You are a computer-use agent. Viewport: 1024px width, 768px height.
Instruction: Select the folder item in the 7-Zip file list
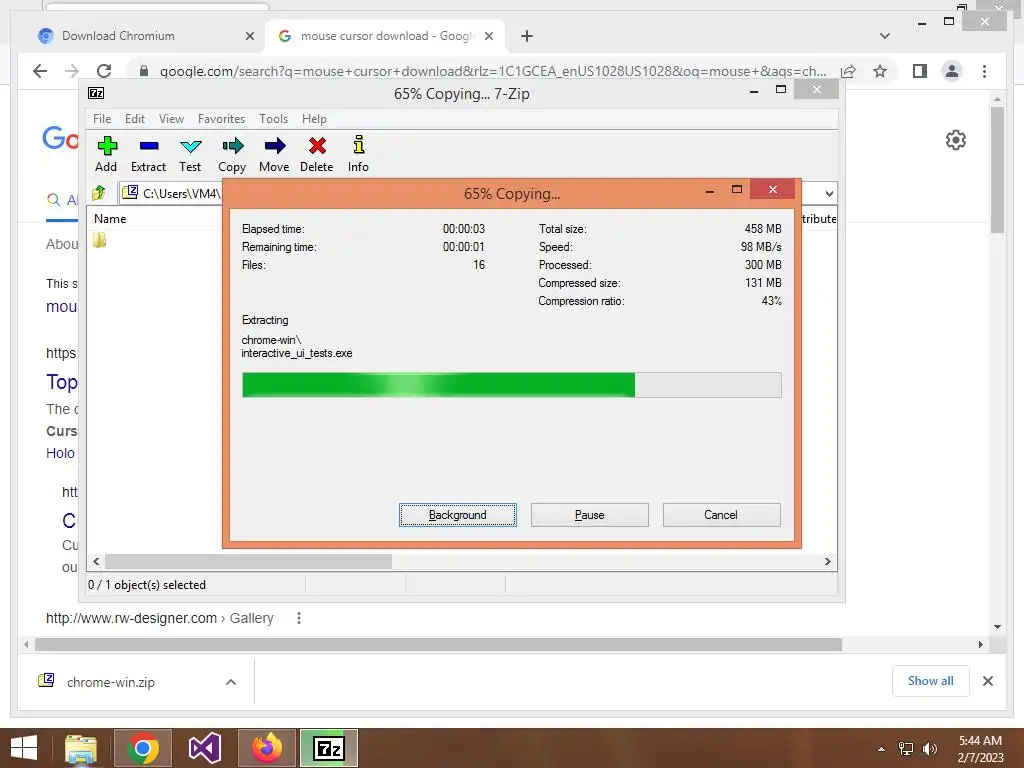99,240
